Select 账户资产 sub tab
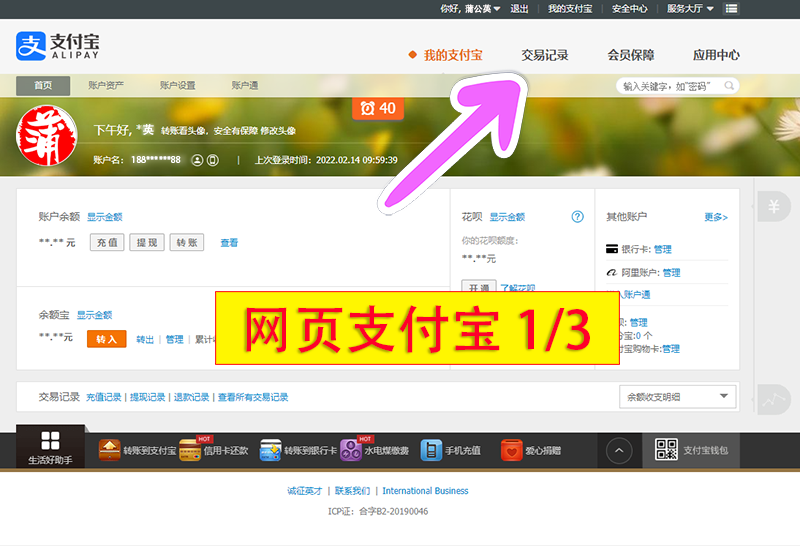This screenshot has width=800, height=546. [x=106, y=86]
